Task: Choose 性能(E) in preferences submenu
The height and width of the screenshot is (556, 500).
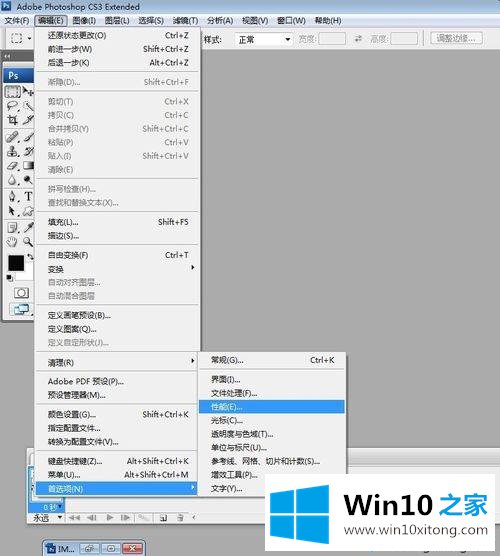Action: click(272, 407)
